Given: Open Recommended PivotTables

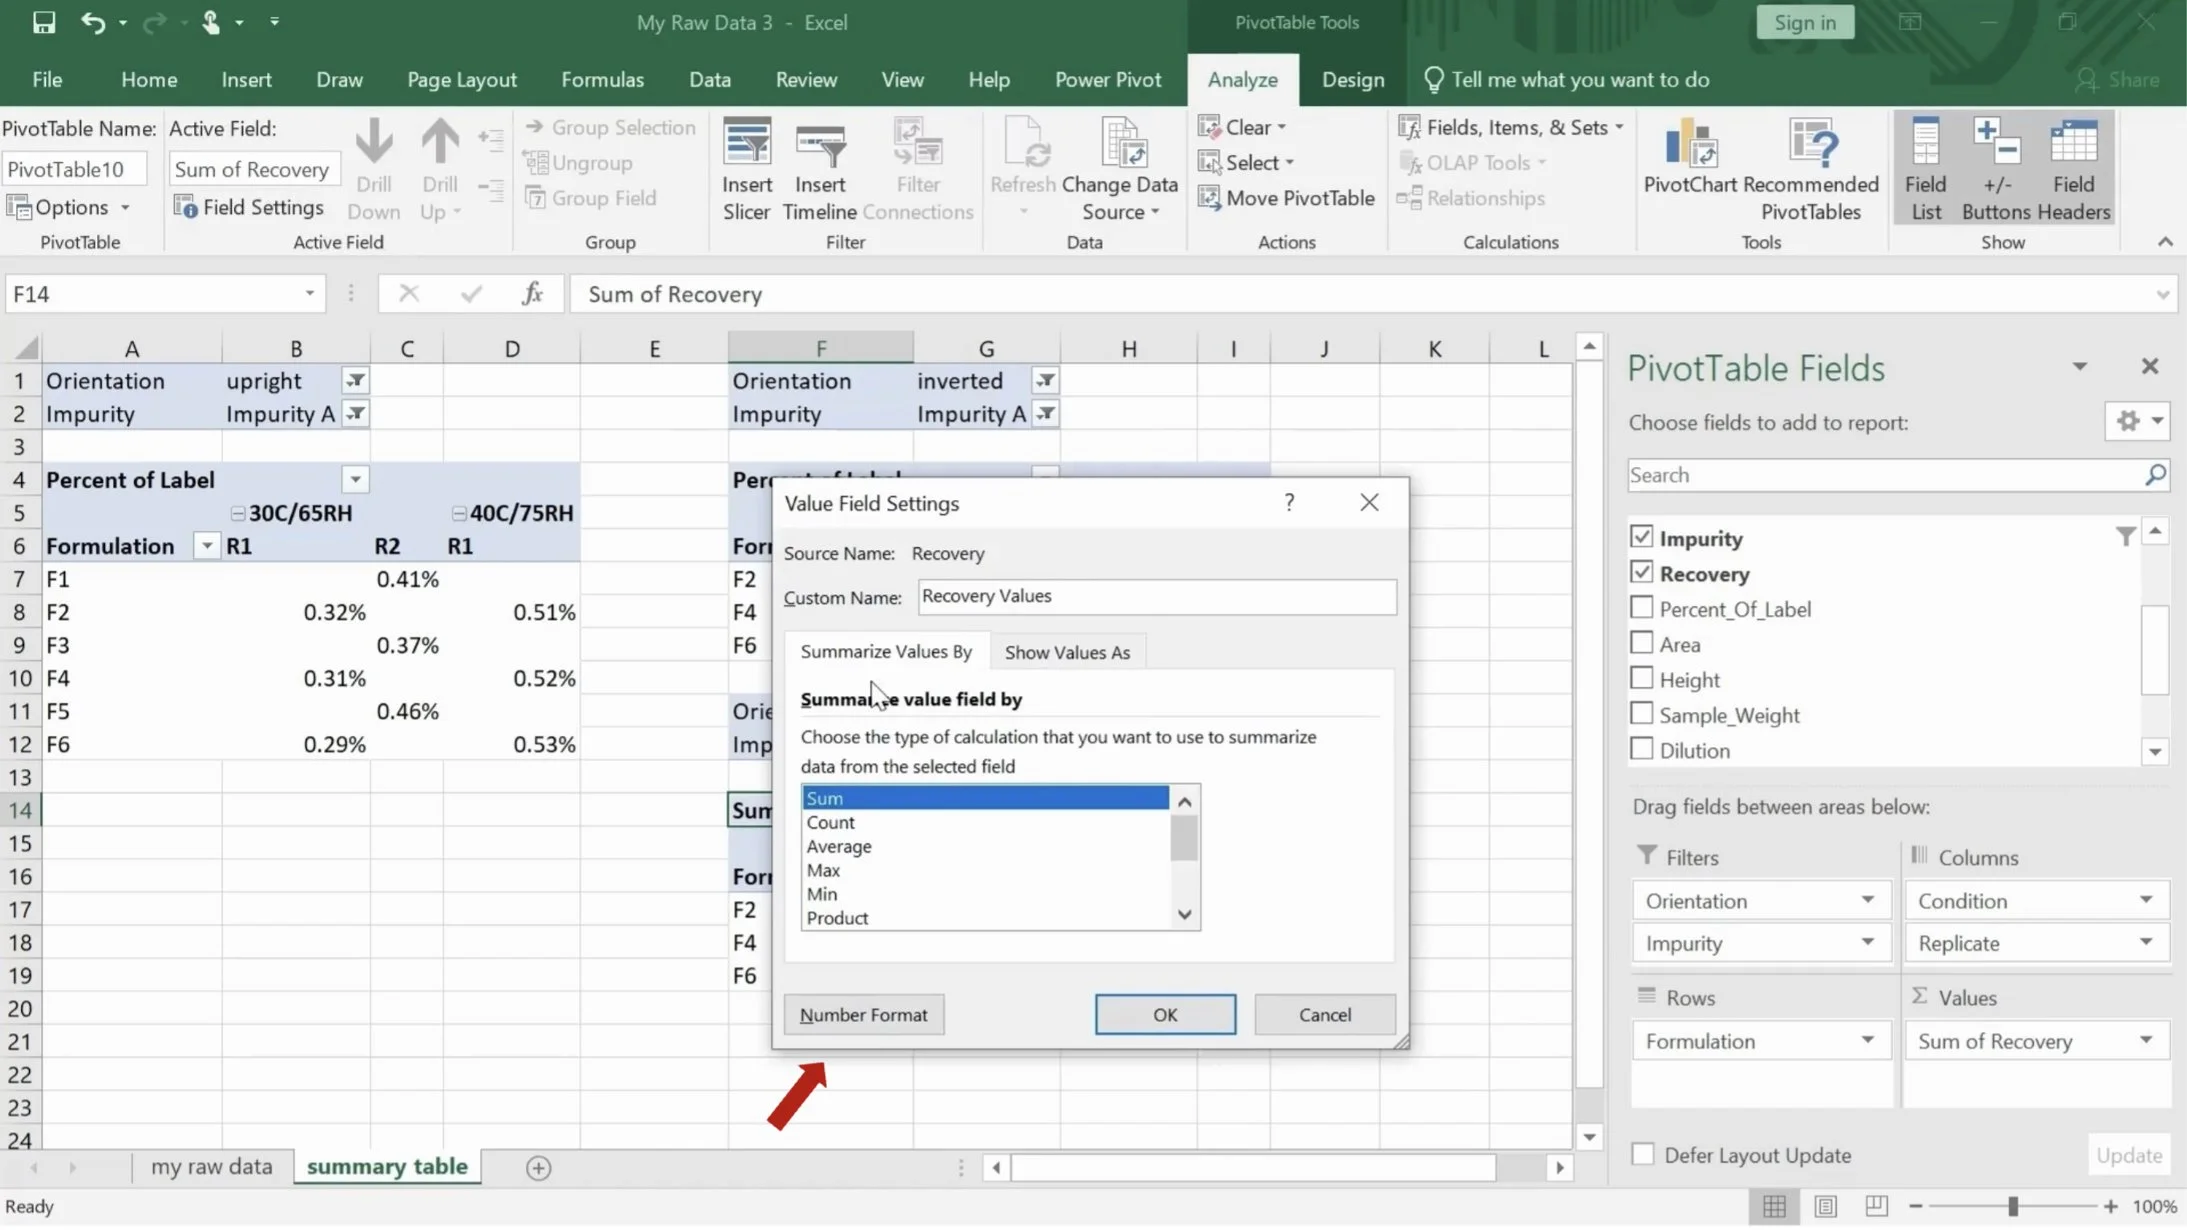Looking at the screenshot, I should point(1814,168).
